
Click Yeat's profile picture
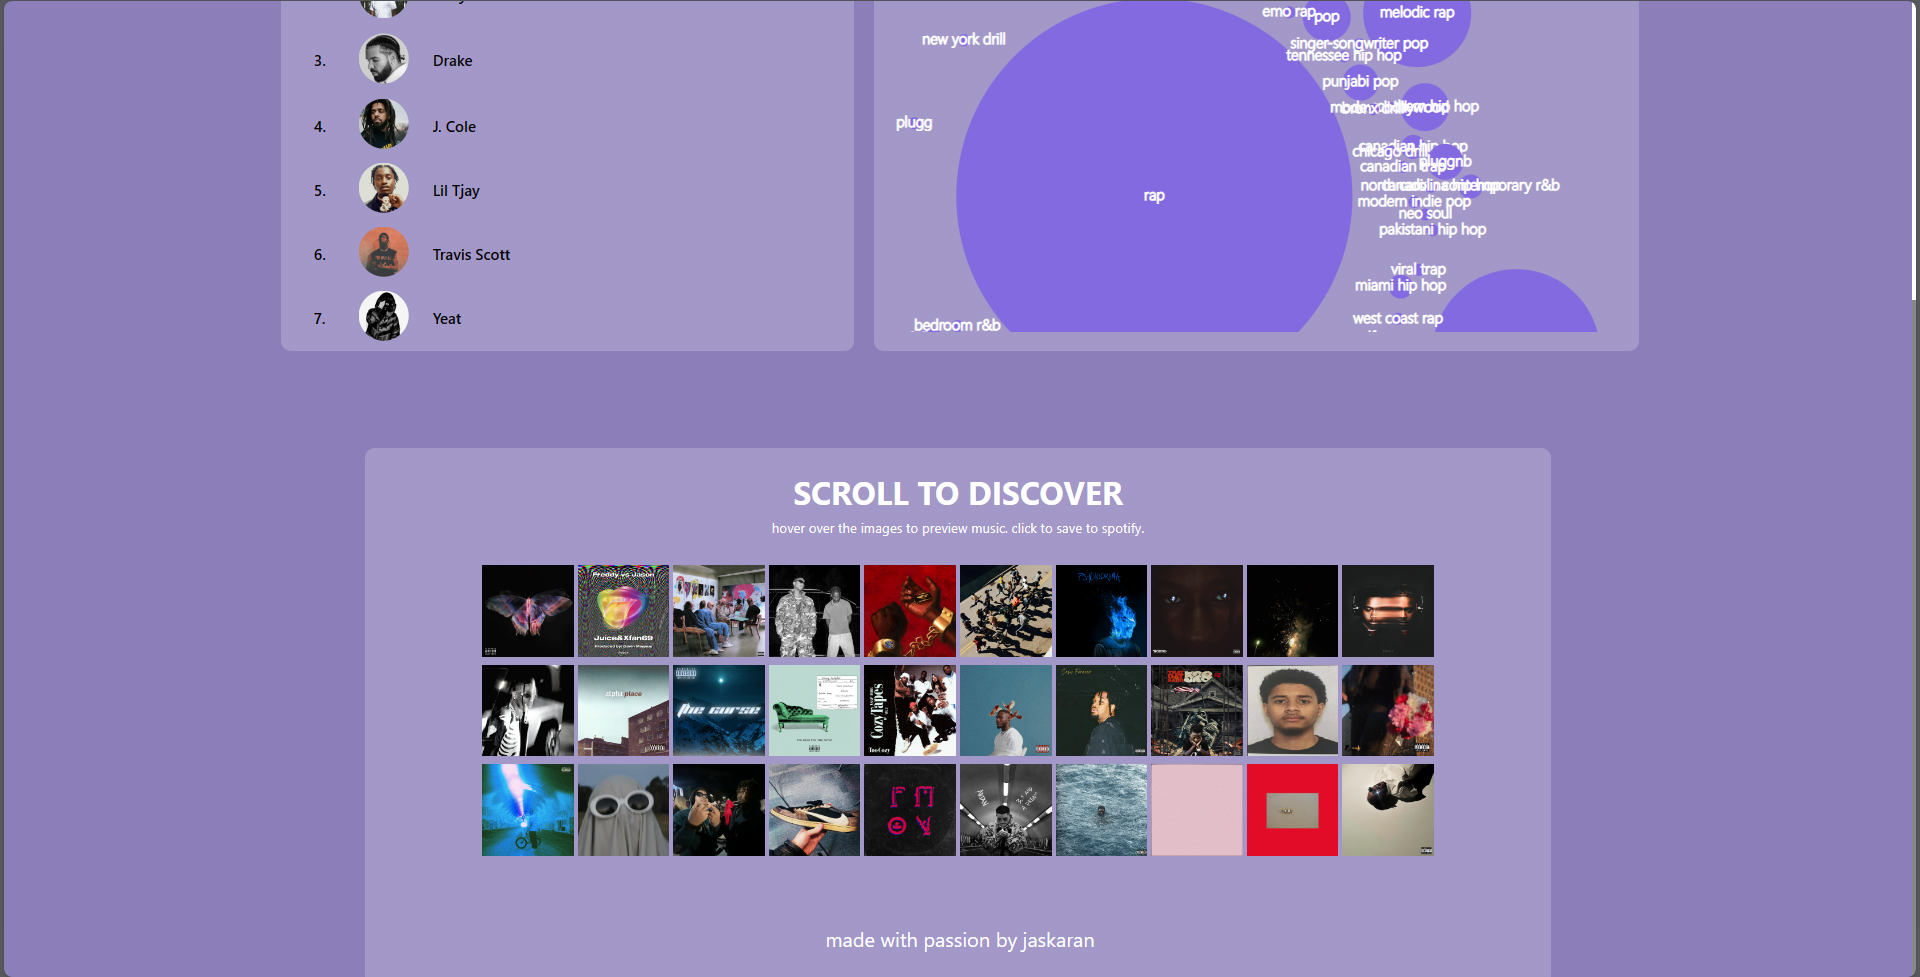pyautogui.click(x=384, y=316)
